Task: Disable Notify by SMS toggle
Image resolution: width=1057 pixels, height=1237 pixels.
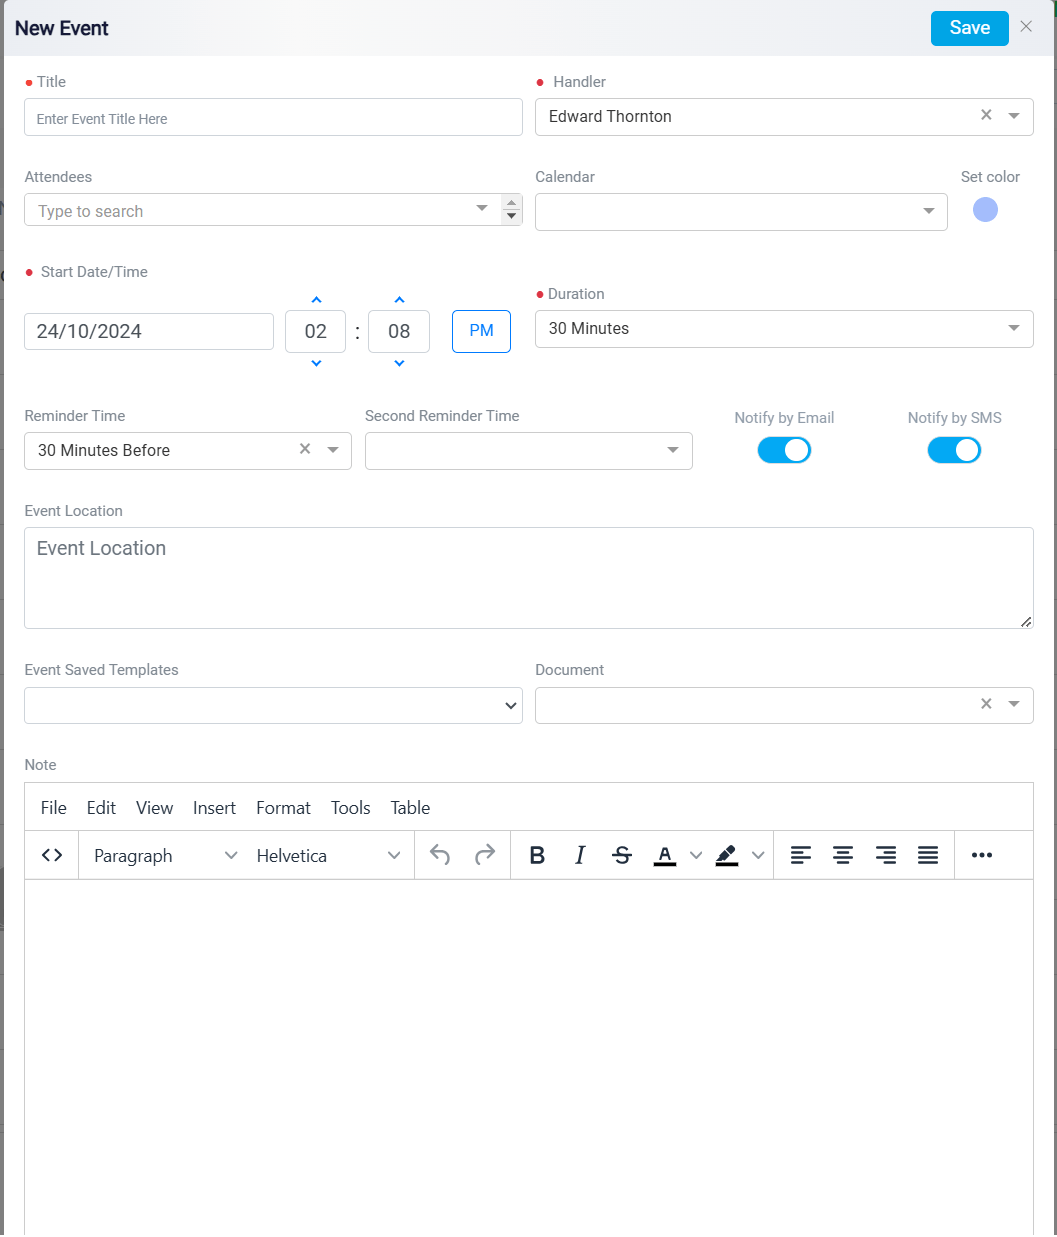Action: [x=954, y=450]
